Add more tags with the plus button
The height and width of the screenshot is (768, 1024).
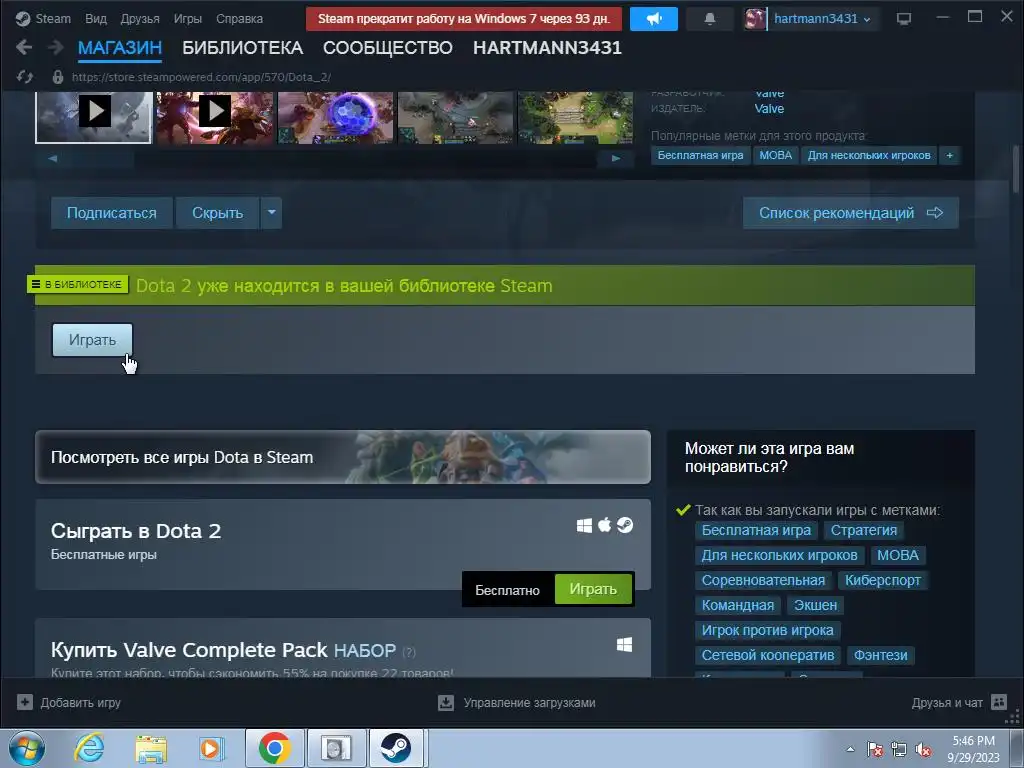pos(950,155)
